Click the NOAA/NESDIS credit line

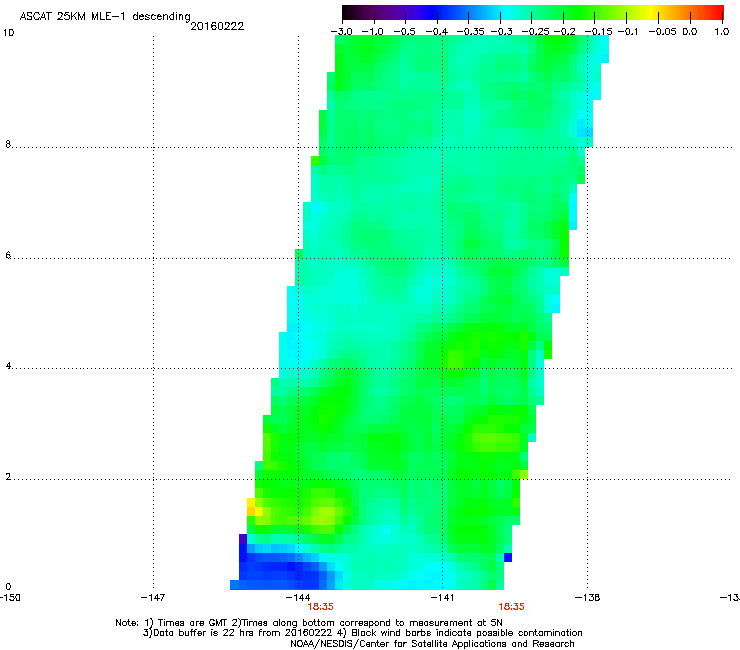(x=432, y=644)
